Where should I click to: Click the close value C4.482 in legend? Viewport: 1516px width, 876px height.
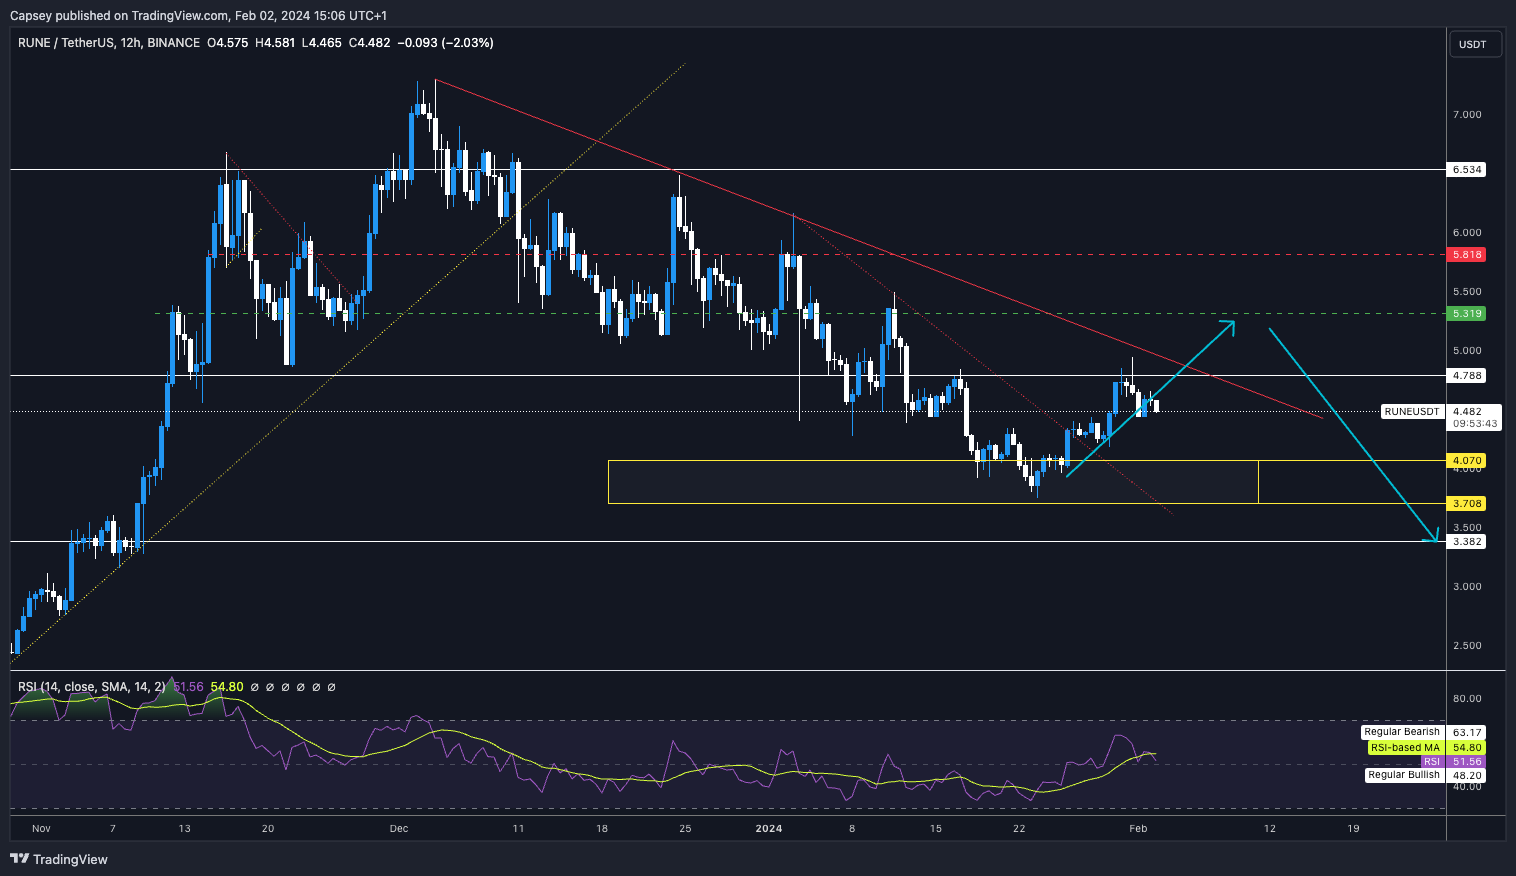tap(369, 42)
